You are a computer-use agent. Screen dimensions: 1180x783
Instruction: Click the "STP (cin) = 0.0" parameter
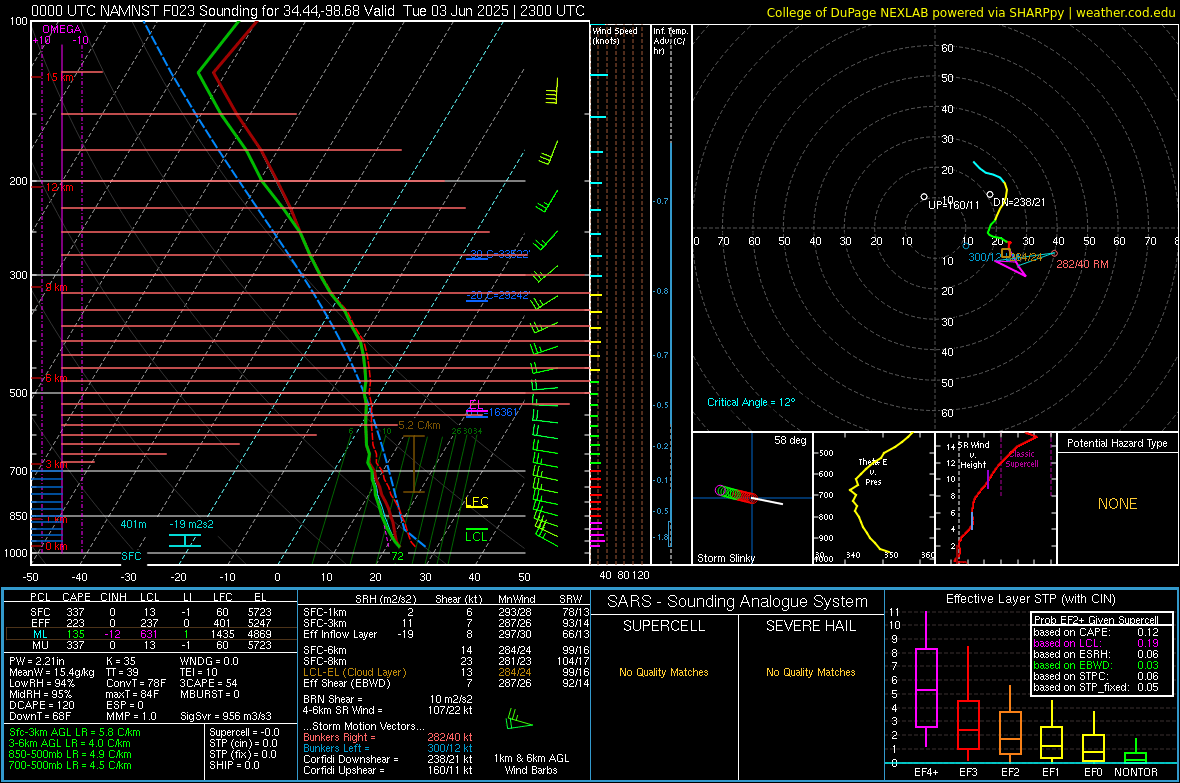(243, 743)
